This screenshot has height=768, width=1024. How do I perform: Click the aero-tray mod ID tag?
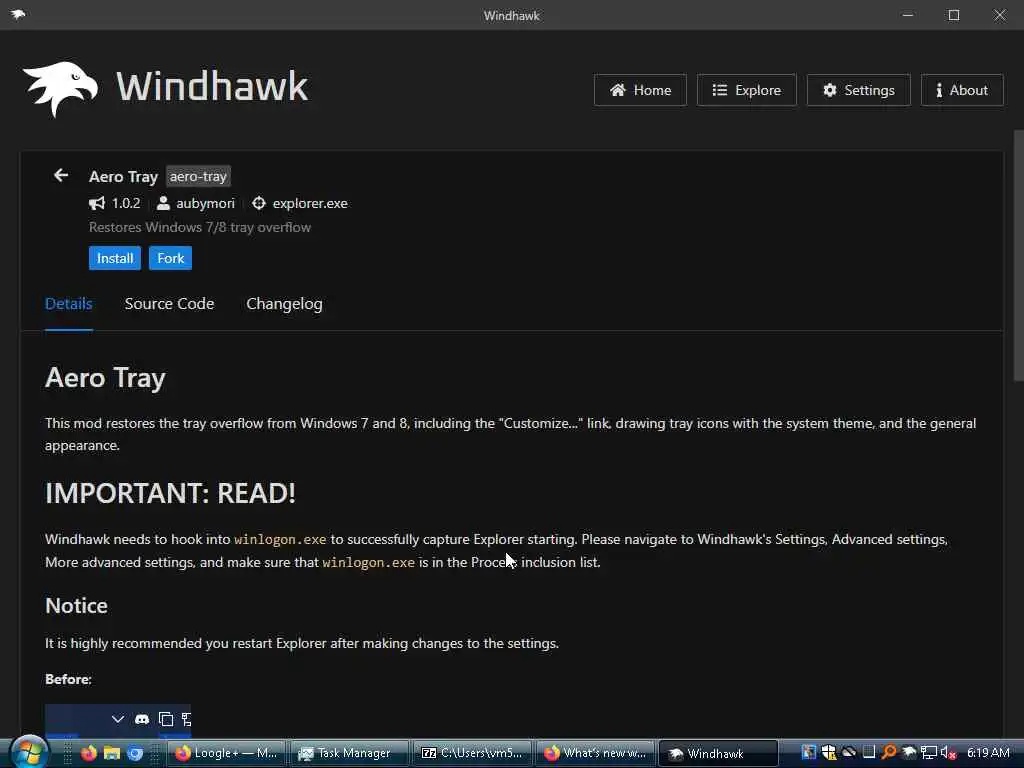tap(198, 176)
